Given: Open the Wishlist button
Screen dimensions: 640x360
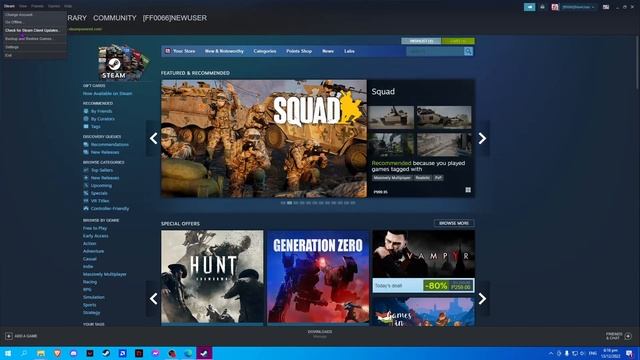Looking at the screenshot, I should pos(421,41).
